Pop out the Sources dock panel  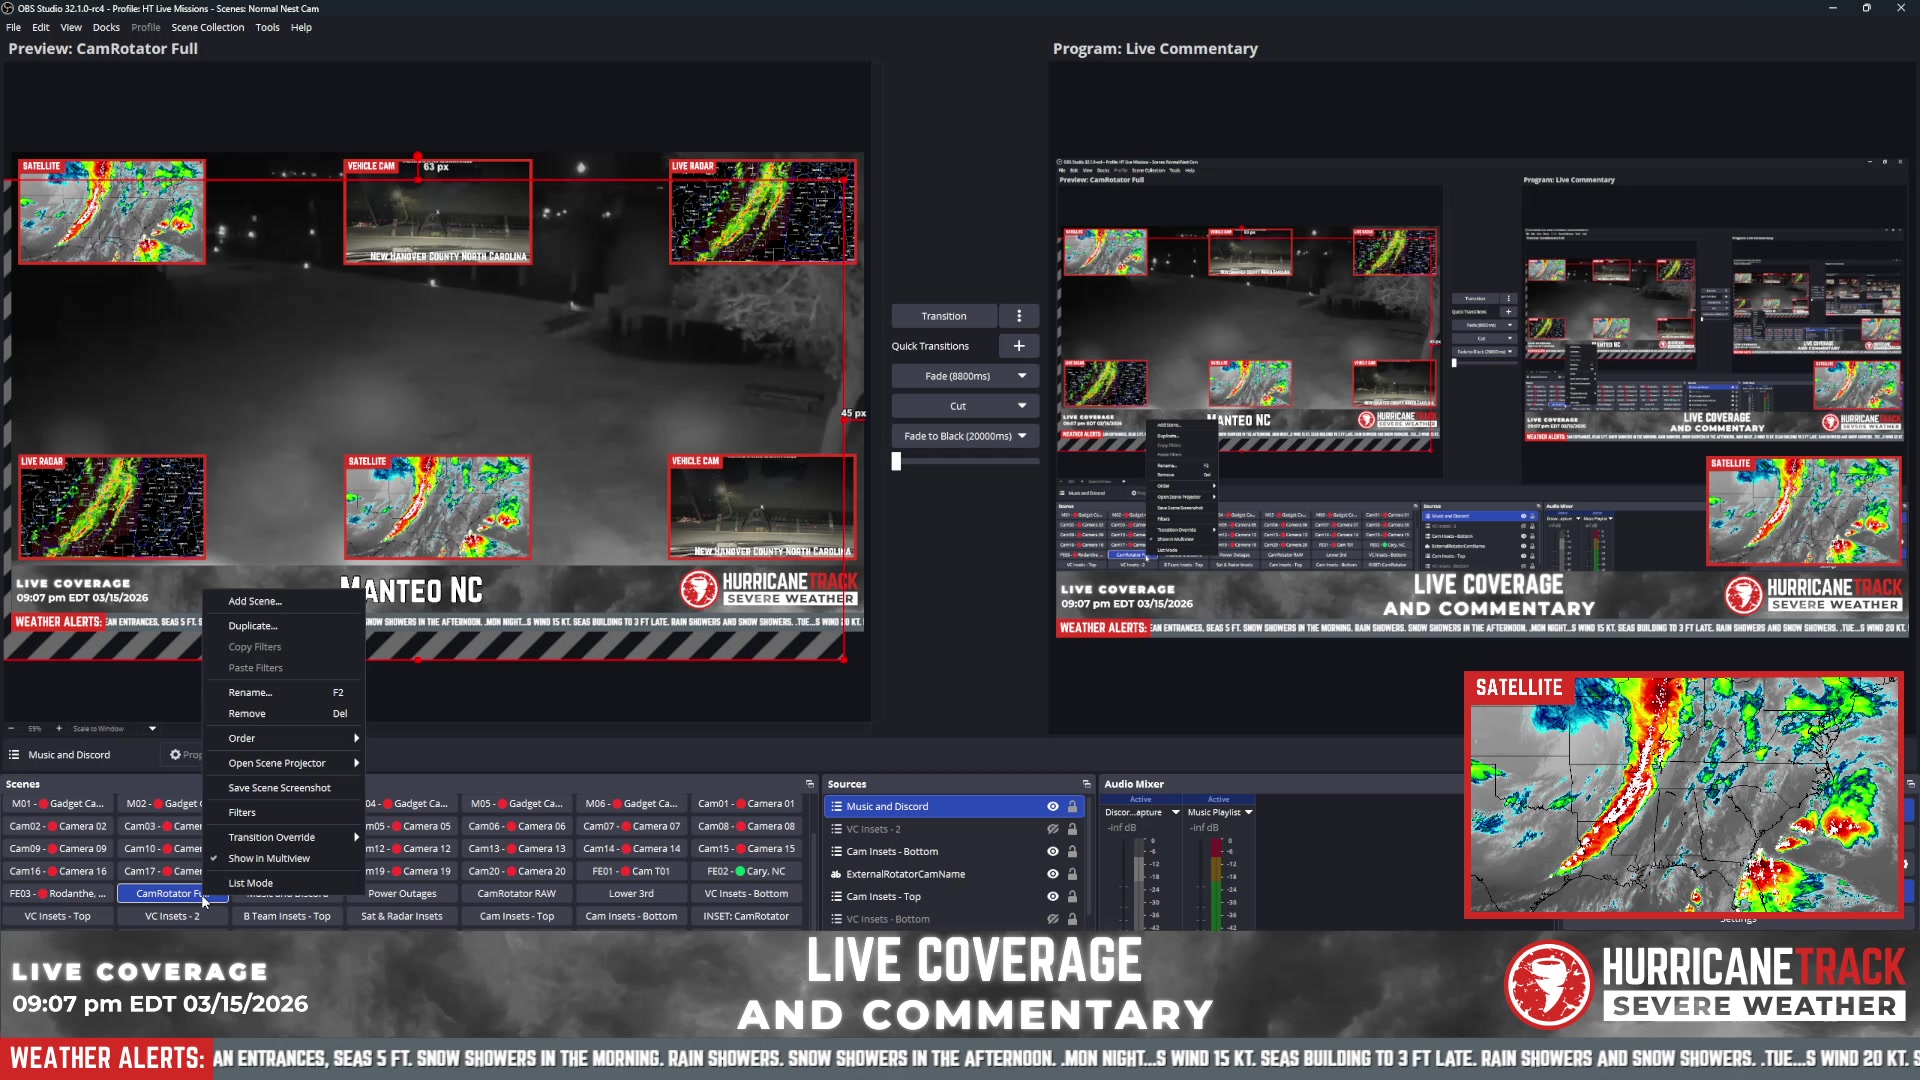1086,784
